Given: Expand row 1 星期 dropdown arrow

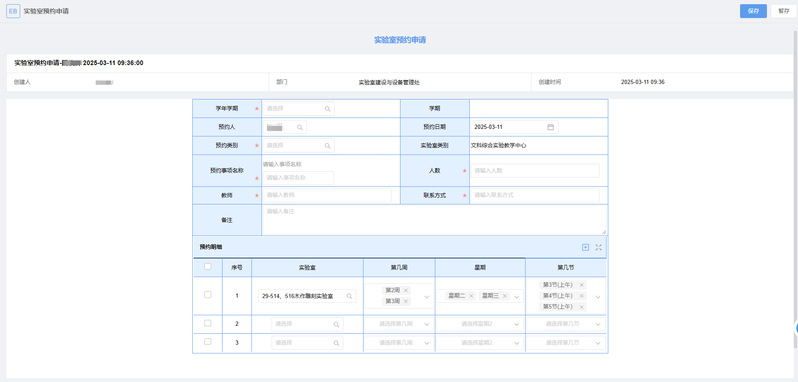Looking at the screenshot, I should 517,297.
